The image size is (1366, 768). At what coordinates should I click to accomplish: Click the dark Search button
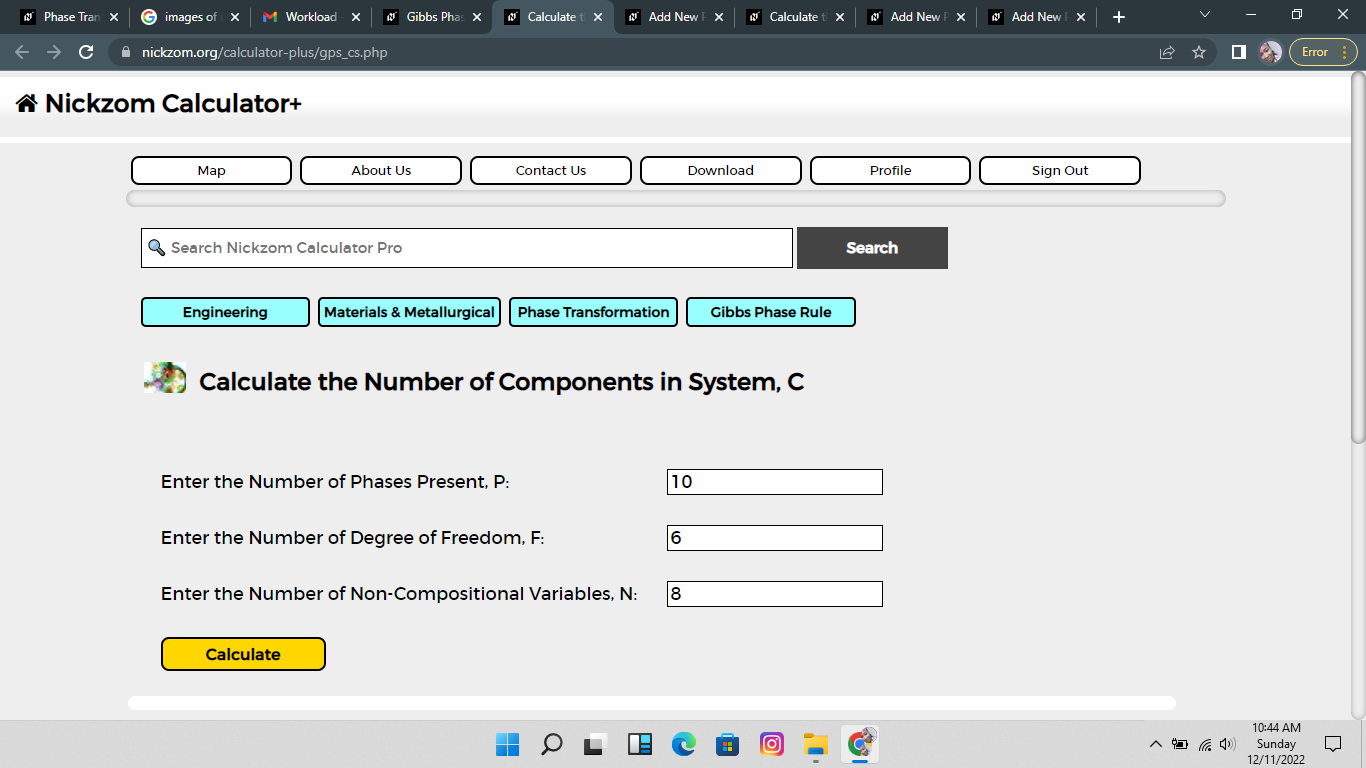click(x=872, y=248)
